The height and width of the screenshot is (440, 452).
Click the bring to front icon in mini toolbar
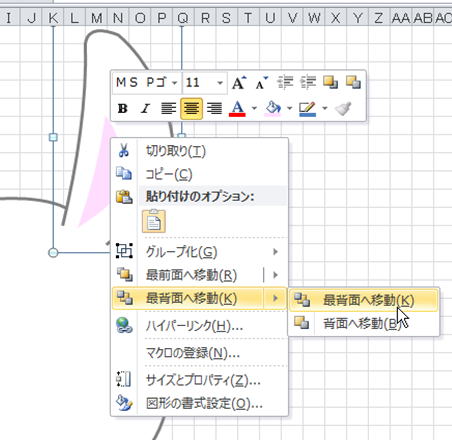click(330, 82)
